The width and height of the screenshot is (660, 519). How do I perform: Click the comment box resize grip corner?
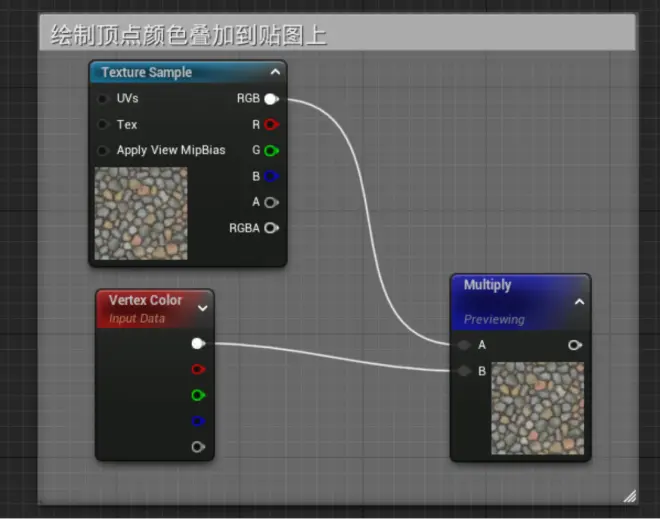(630, 496)
